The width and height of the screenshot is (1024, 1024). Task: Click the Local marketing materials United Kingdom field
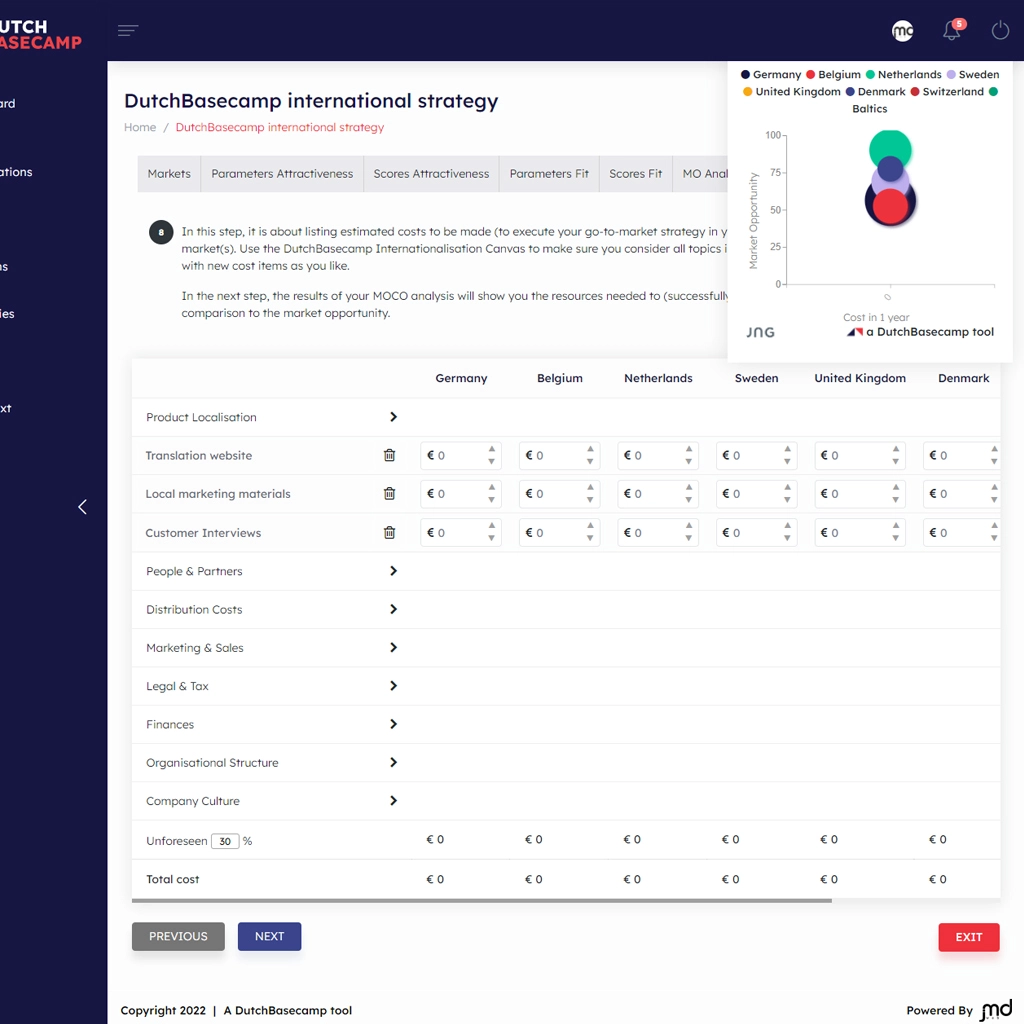point(859,494)
